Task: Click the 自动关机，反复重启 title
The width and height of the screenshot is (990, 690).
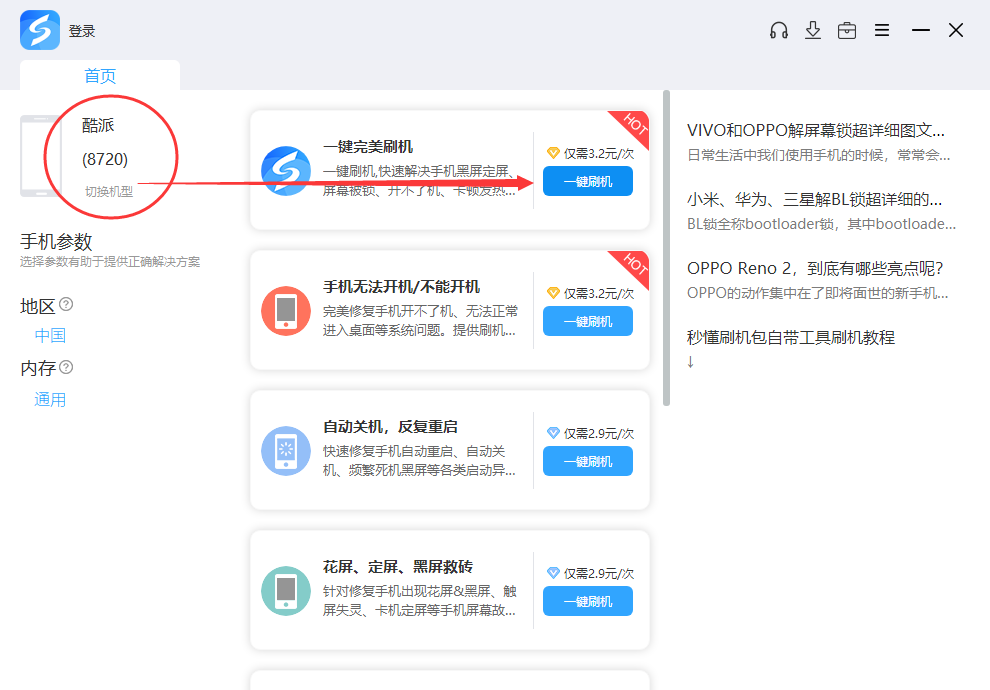Action: coord(390,427)
